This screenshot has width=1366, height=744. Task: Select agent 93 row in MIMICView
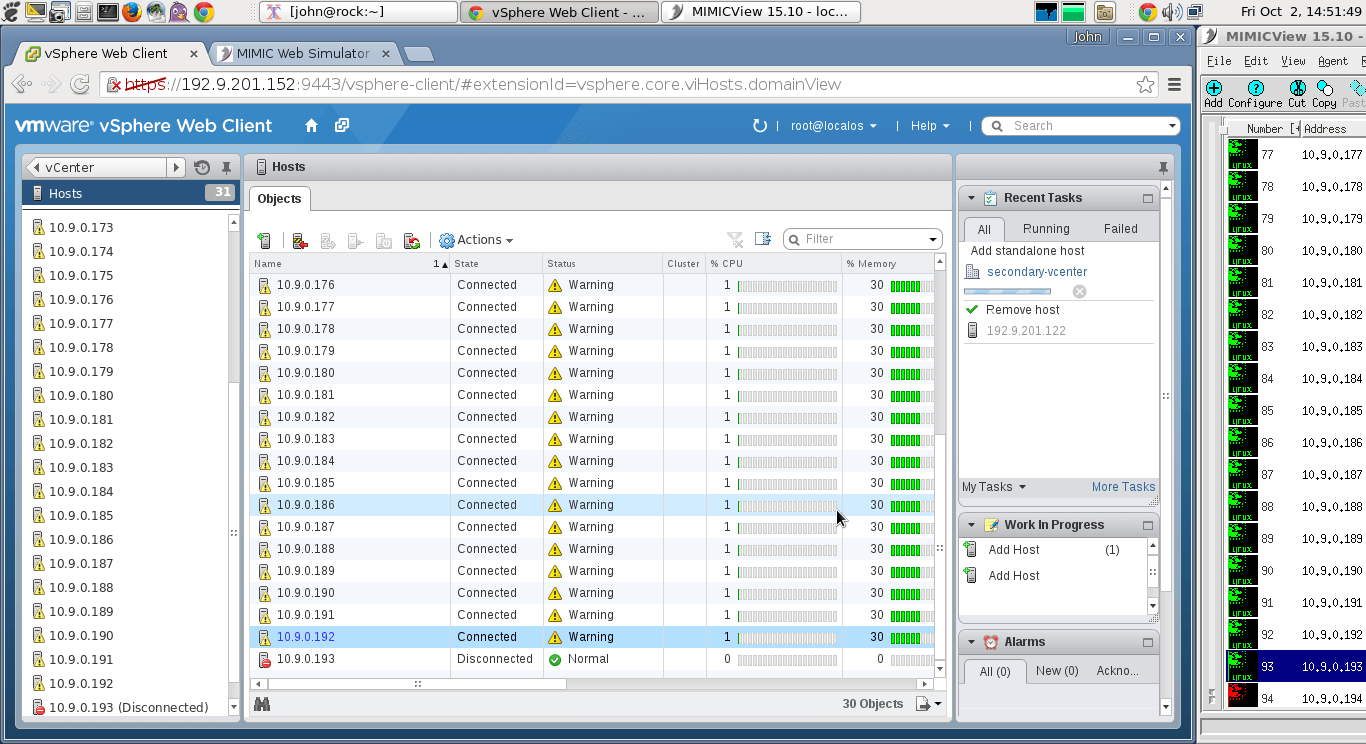coord(1296,667)
